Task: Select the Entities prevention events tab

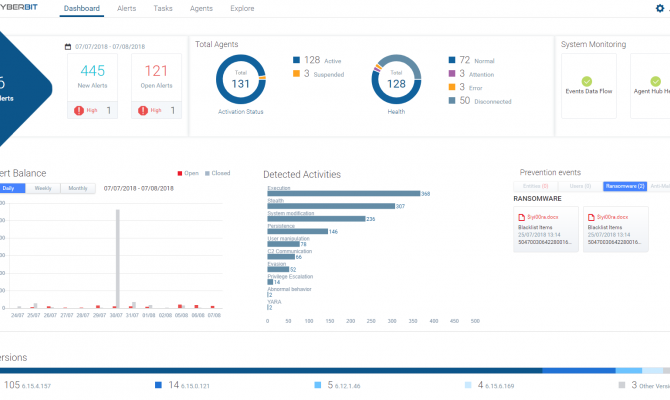Action: coord(535,186)
